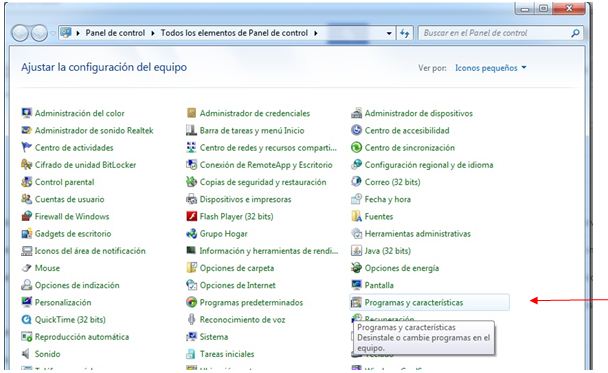This screenshot has width=608, height=373.
Task: Open the Firewall de Windows icon
Action: click(26, 216)
